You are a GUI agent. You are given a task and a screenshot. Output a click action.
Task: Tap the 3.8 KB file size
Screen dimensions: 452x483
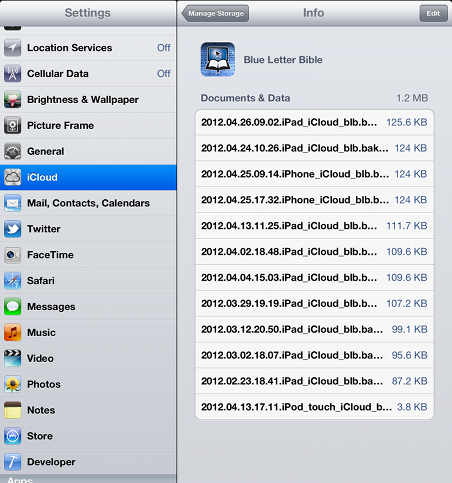click(x=412, y=407)
